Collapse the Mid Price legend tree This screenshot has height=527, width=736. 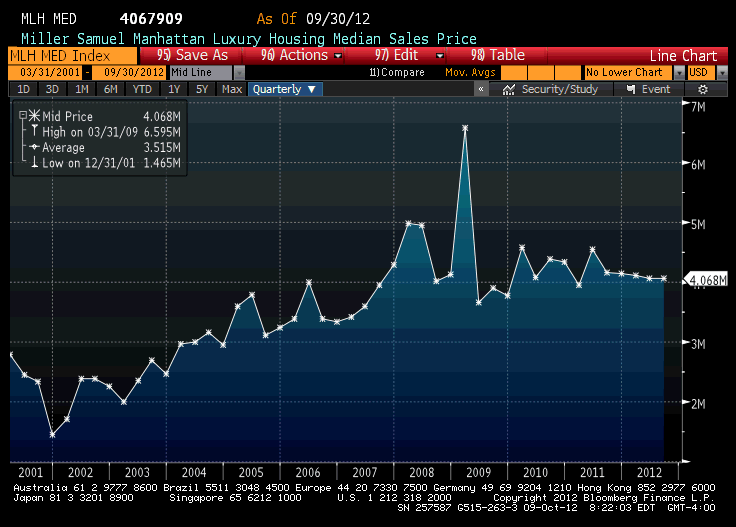tap(22, 117)
